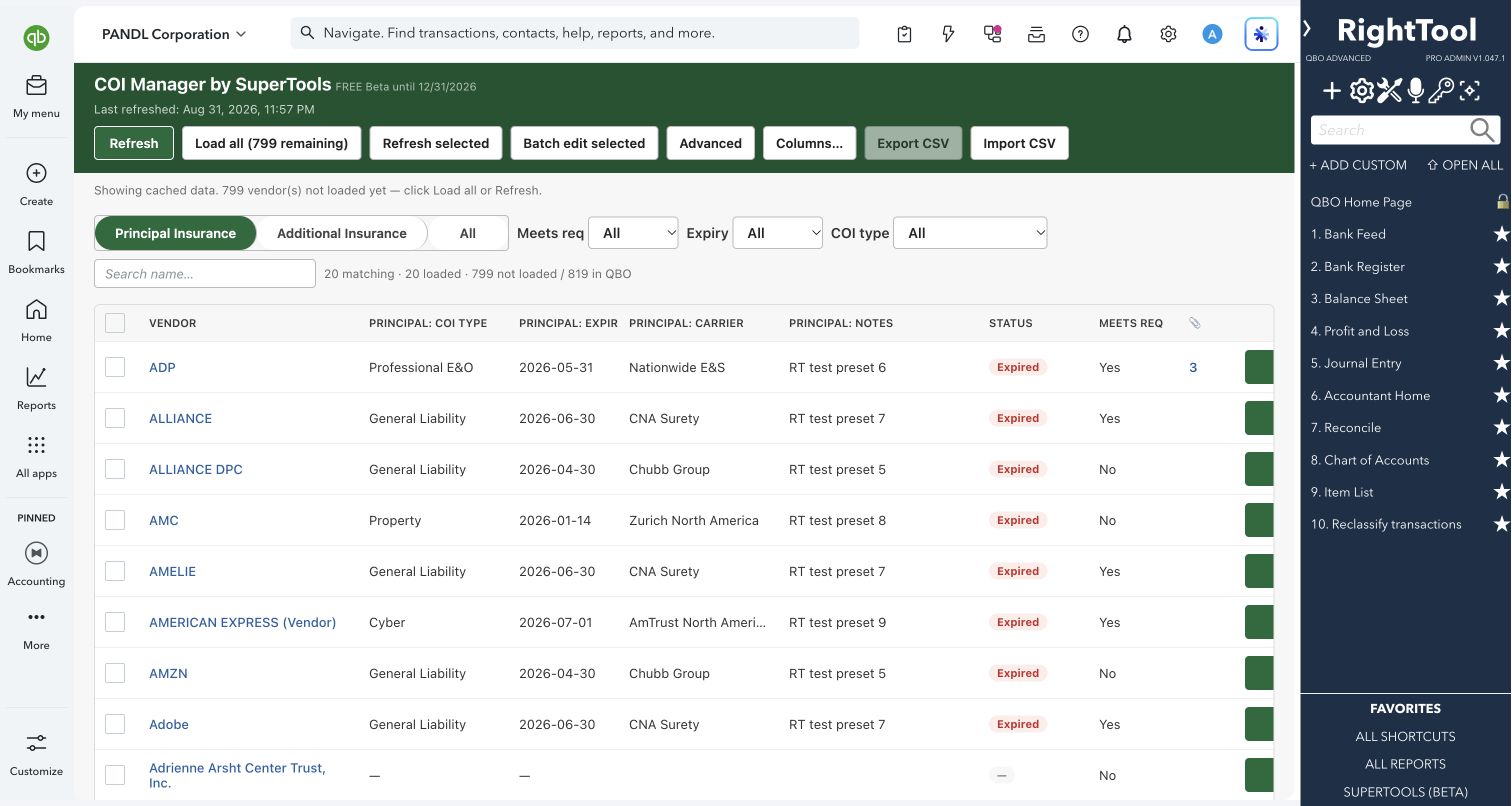
Task: Open the QuickBooks settings gear in header
Action: (x=1168, y=34)
